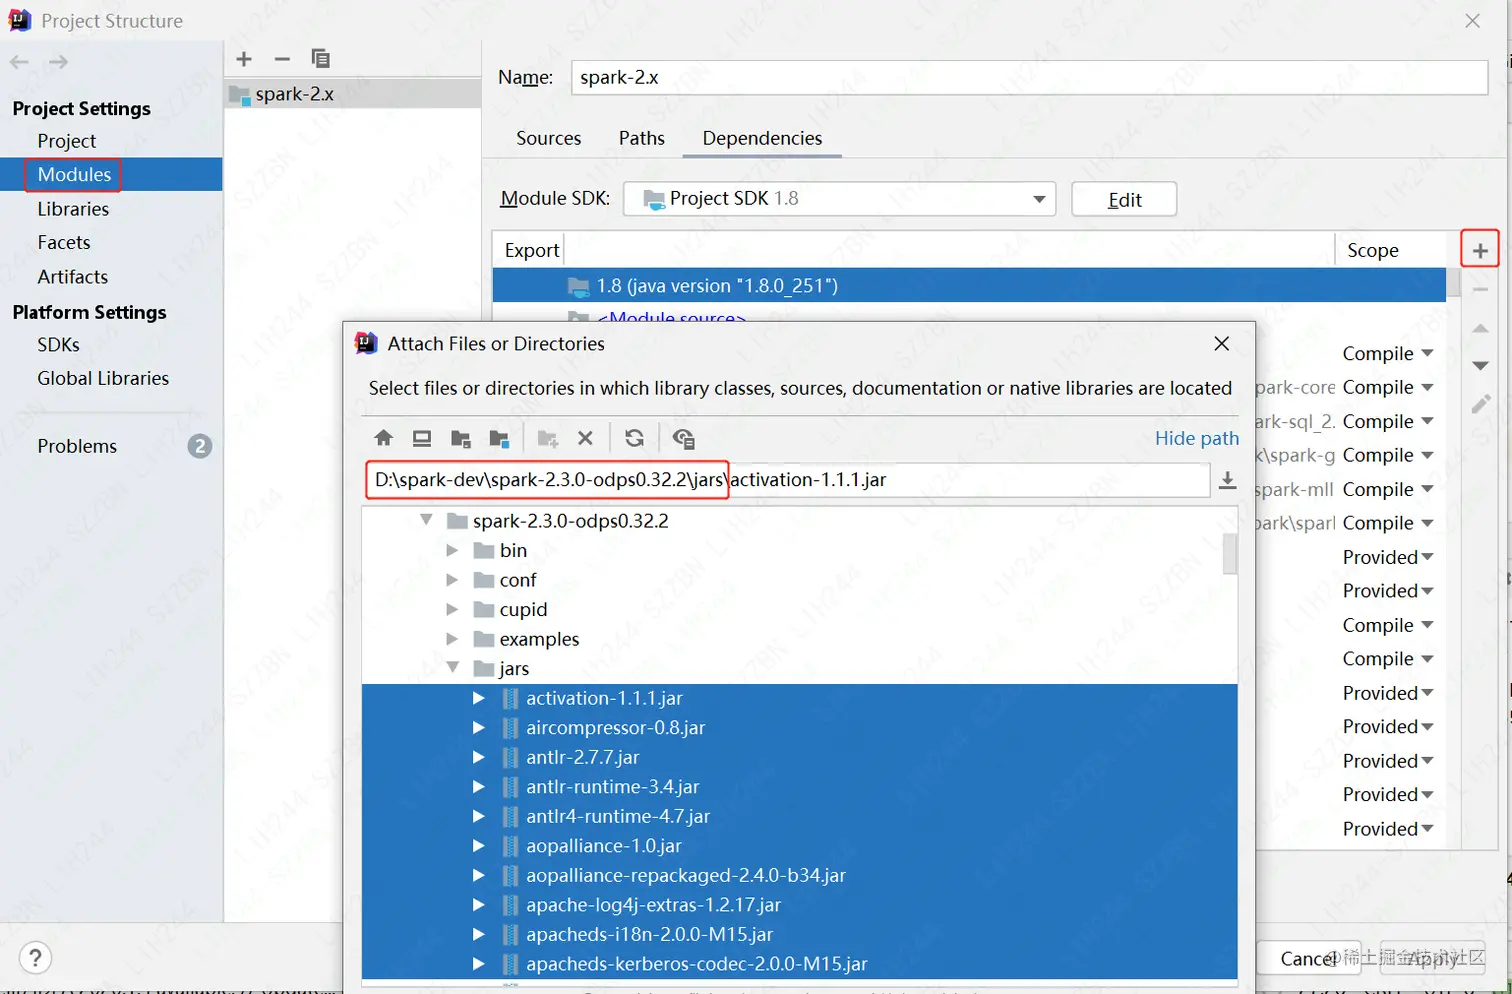Click the file path input field
Viewport: 1512px width, 994px height.
click(788, 480)
